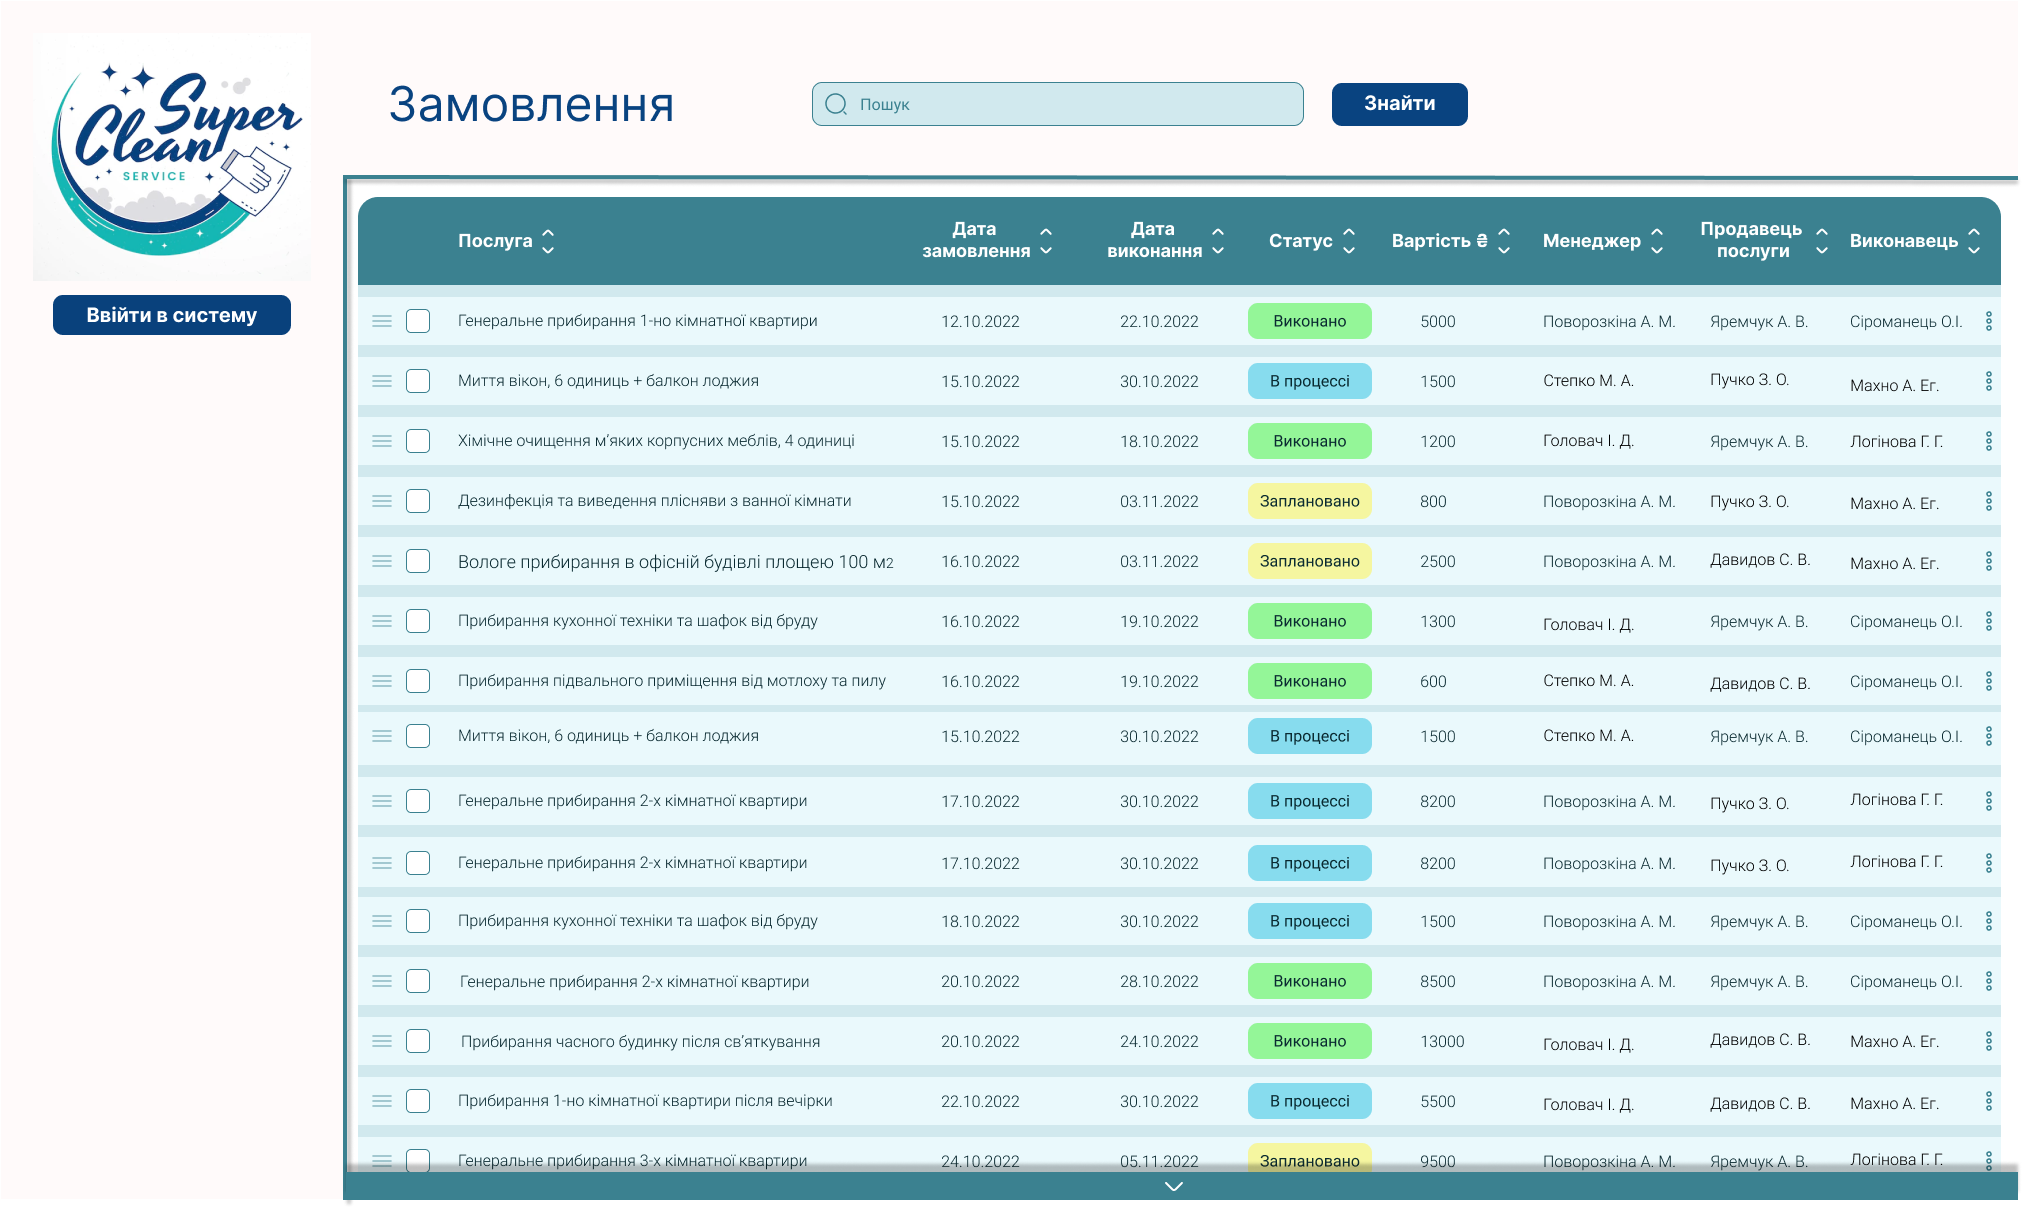Sort by Дата замовлення column arrows
Image resolution: width=2023 pixels, height=1208 pixels.
[1046, 241]
